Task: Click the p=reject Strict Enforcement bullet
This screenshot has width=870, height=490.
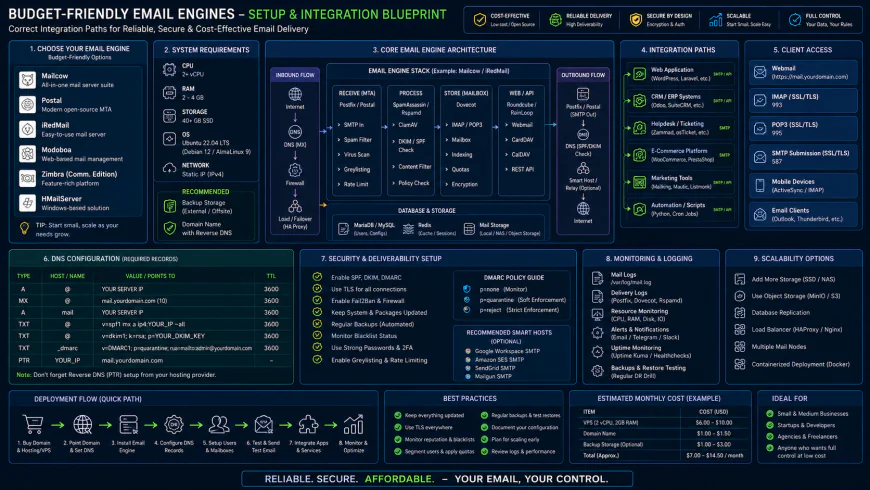Action: pyautogui.click(x=467, y=310)
